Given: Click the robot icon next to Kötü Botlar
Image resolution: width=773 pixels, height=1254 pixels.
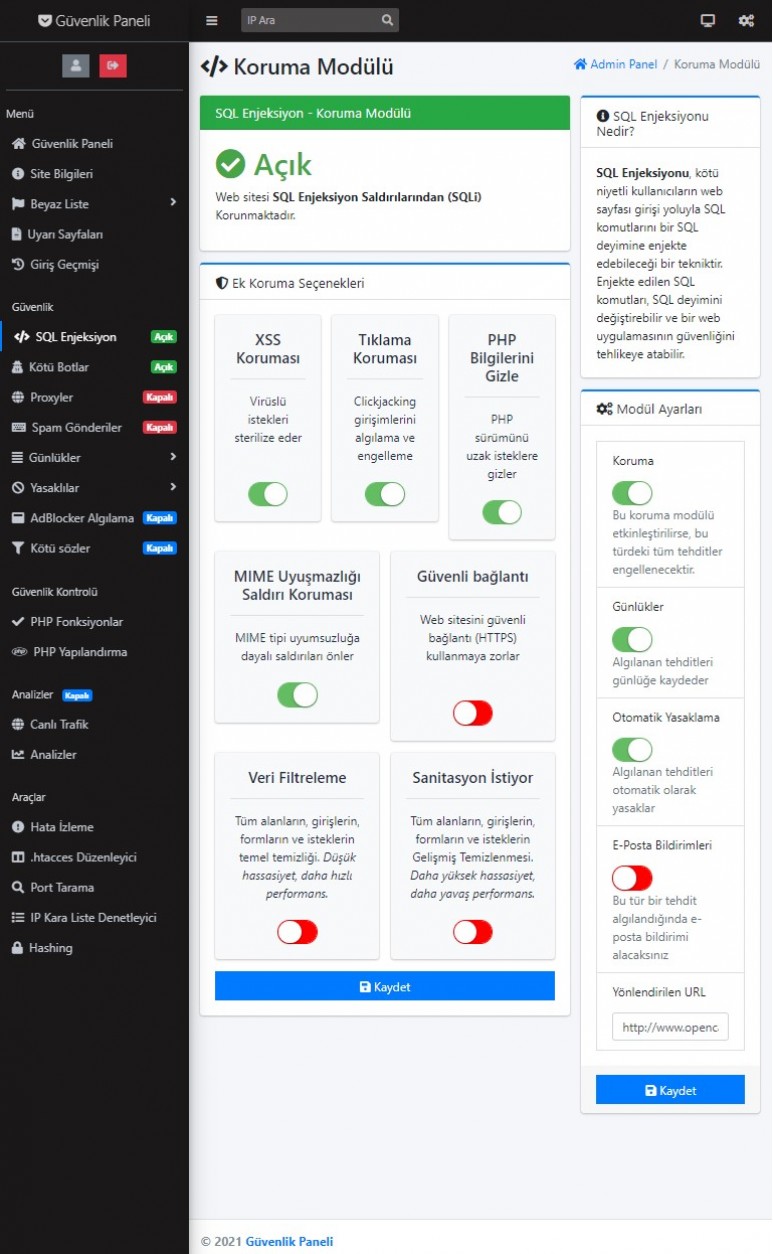Looking at the screenshot, I should [18, 367].
